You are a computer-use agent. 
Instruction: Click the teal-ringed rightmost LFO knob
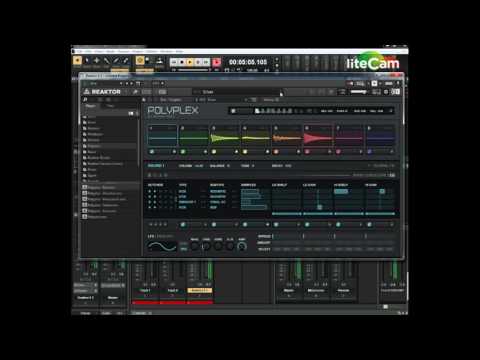pos(242,247)
